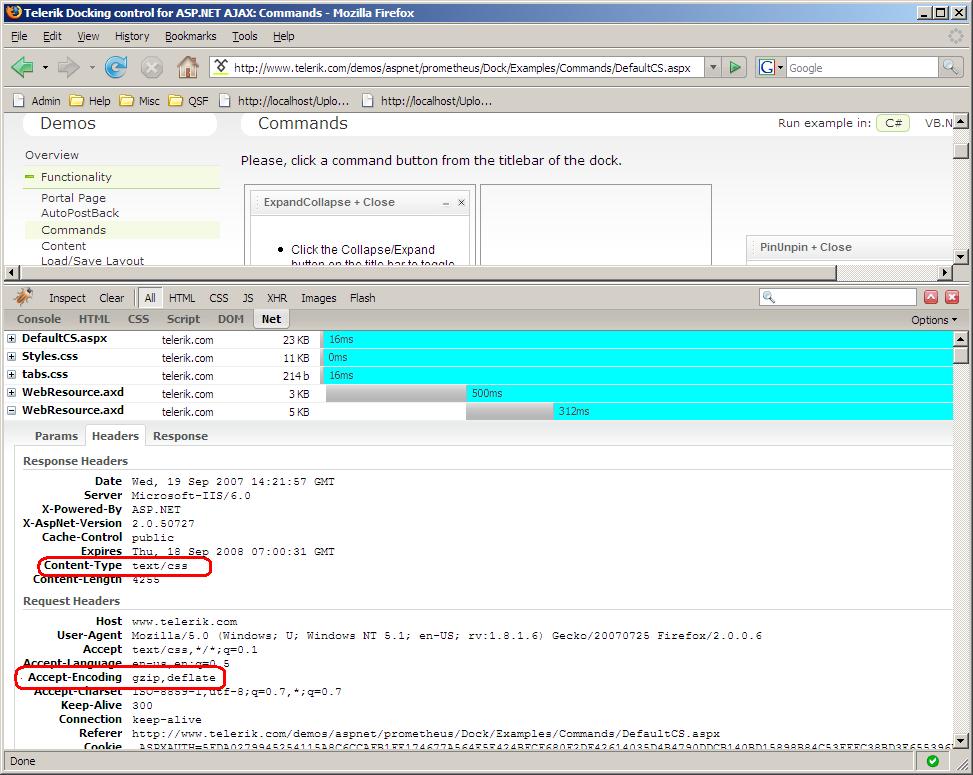The width and height of the screenshot is (973, 775).
Task: Collapse the expanded WebResource.axd request
Action: (x=12, y=410)
